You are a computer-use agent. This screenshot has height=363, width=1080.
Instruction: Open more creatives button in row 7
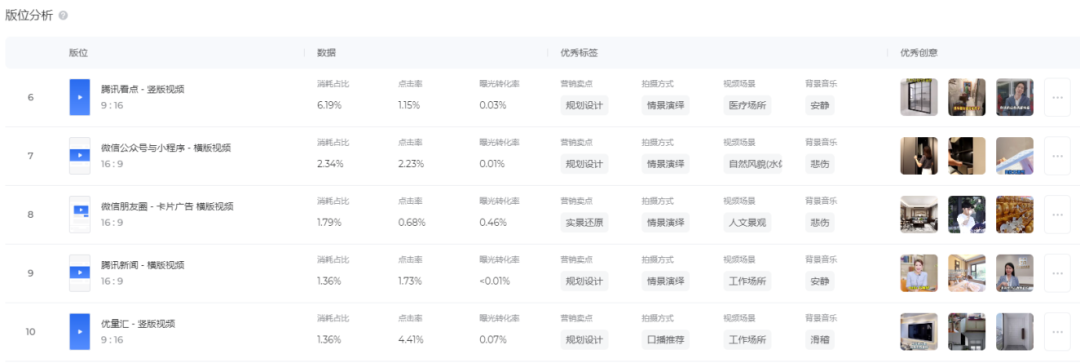click(1057, 156)
